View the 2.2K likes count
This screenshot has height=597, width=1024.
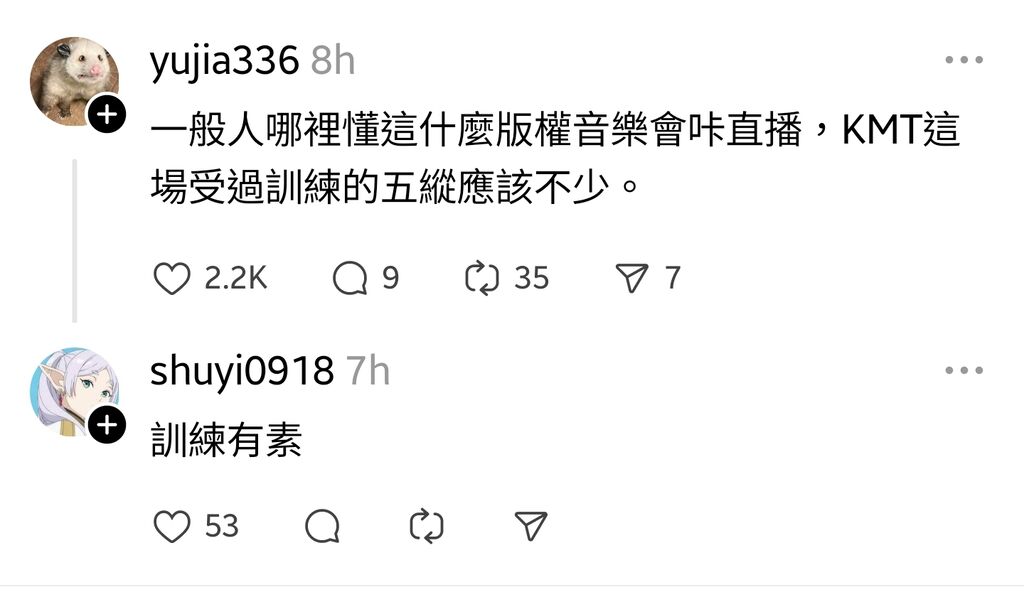pyautogui.click(x=235, y=278)
